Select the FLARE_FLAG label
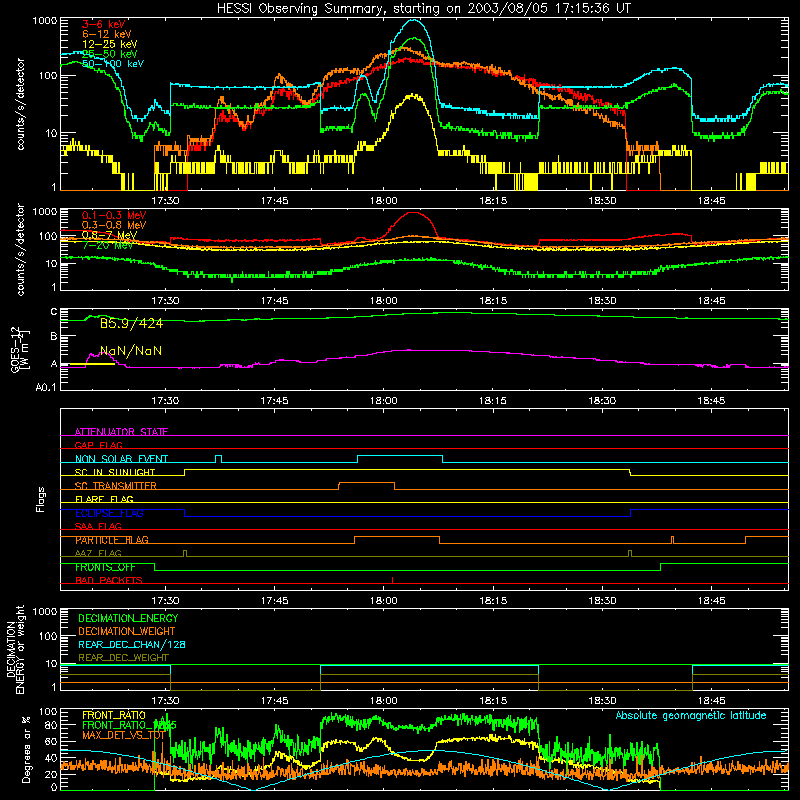The image size is (800, 800). tap(104, 499)
